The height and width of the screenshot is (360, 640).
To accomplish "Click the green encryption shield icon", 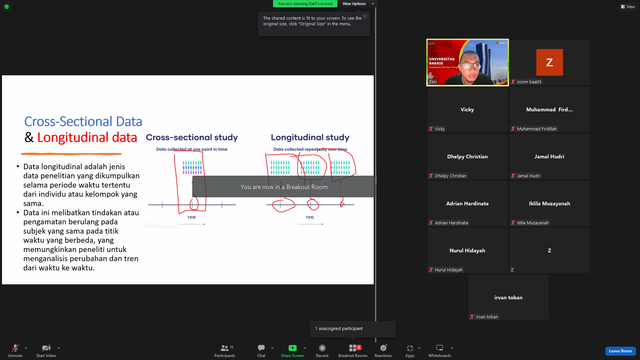I will (7, 7).
